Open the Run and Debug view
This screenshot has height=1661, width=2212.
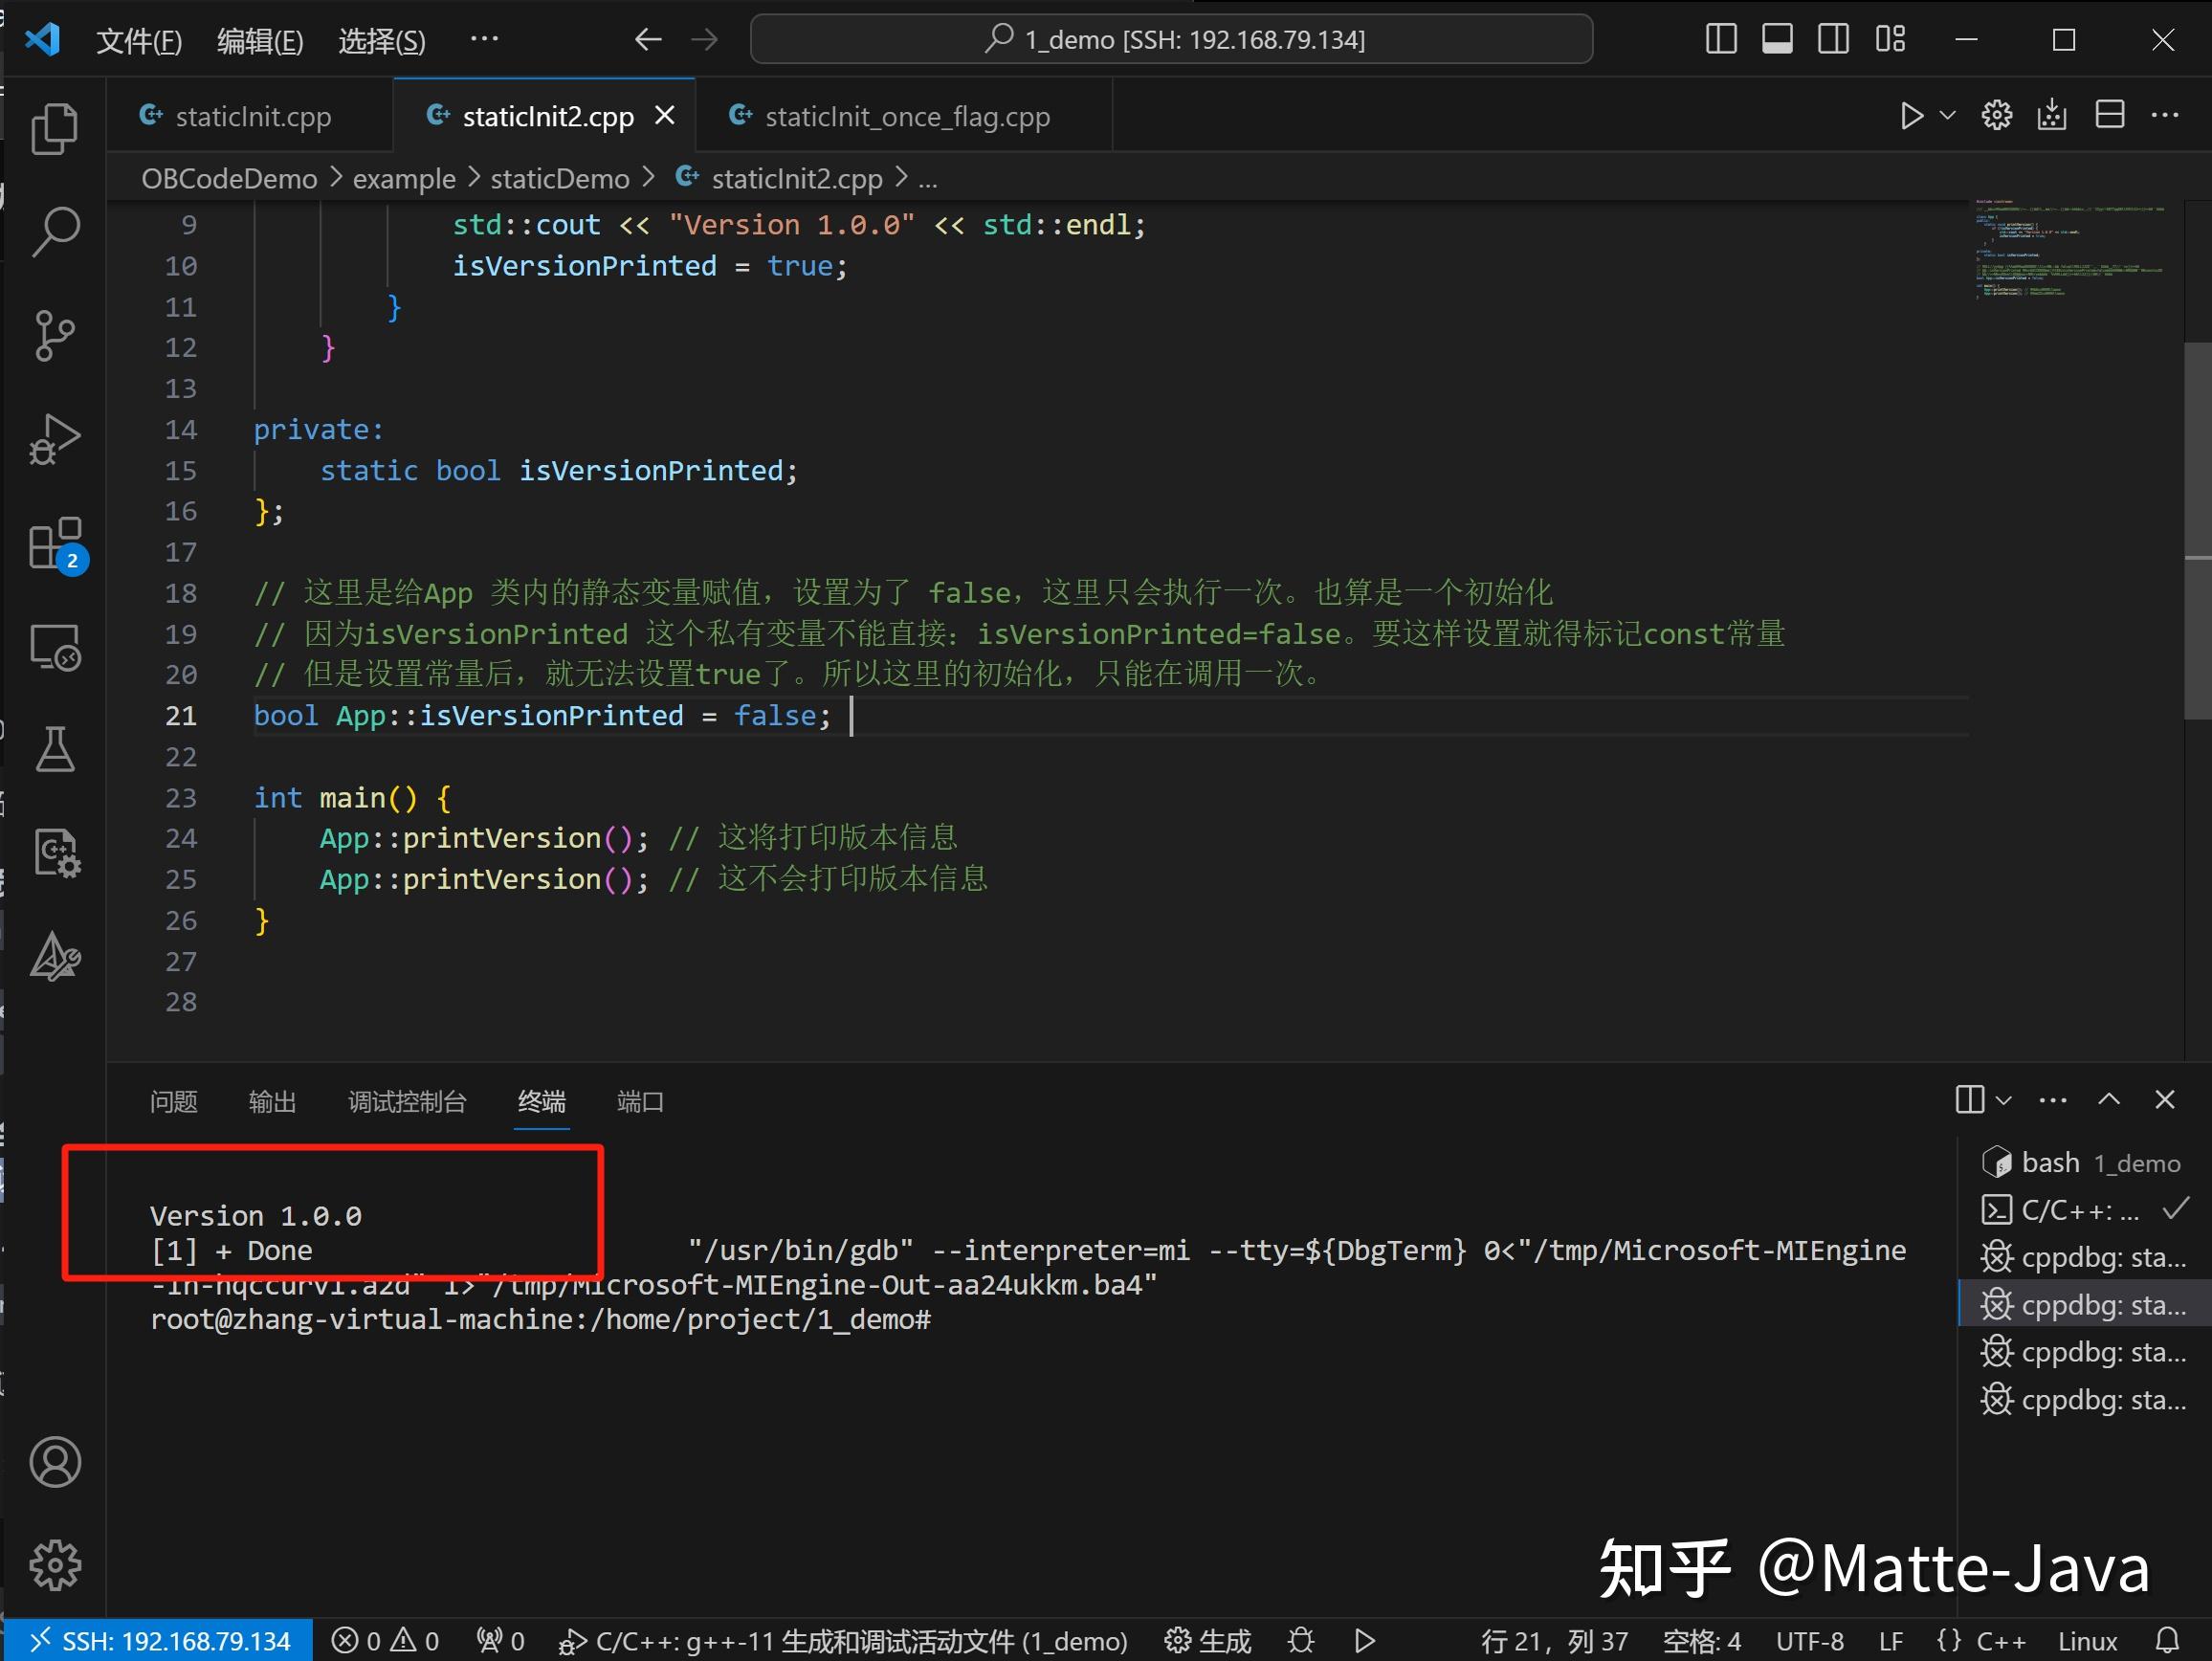tap(56, 437)
